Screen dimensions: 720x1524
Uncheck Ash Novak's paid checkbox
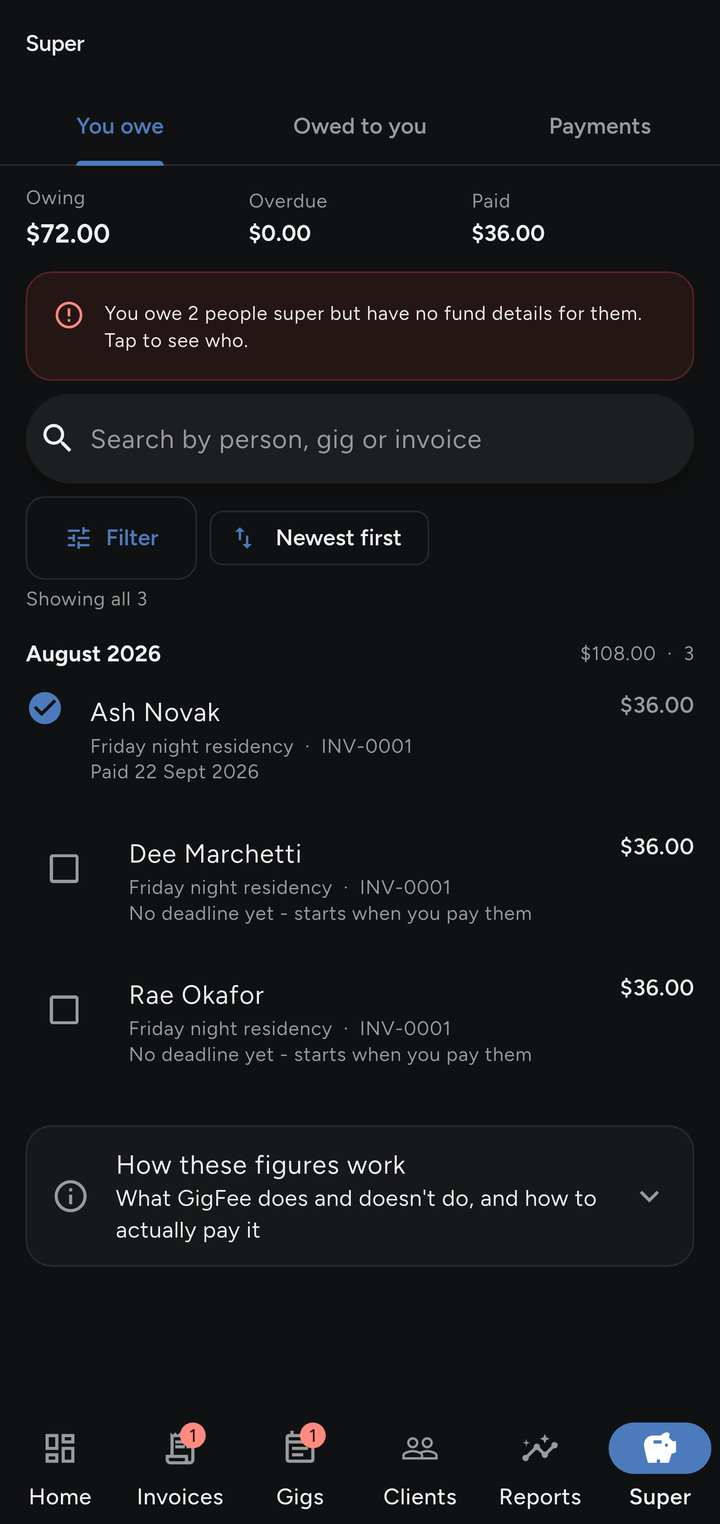pos(45,708)
